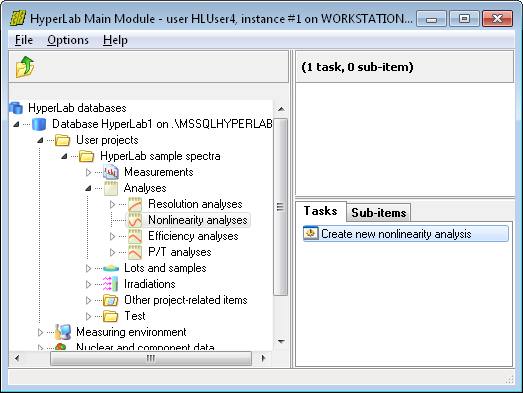Click the Resolution analyses curve icon
523x393 pixels.
(x=135, y=204)
